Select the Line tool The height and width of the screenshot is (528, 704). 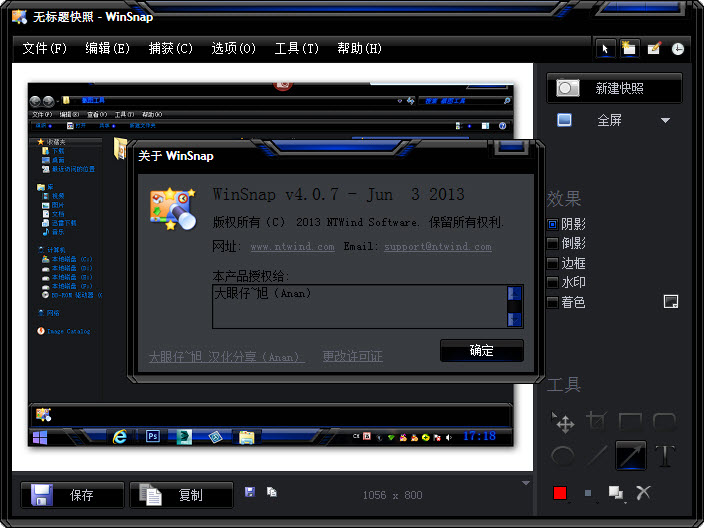[x=596, y=456]
